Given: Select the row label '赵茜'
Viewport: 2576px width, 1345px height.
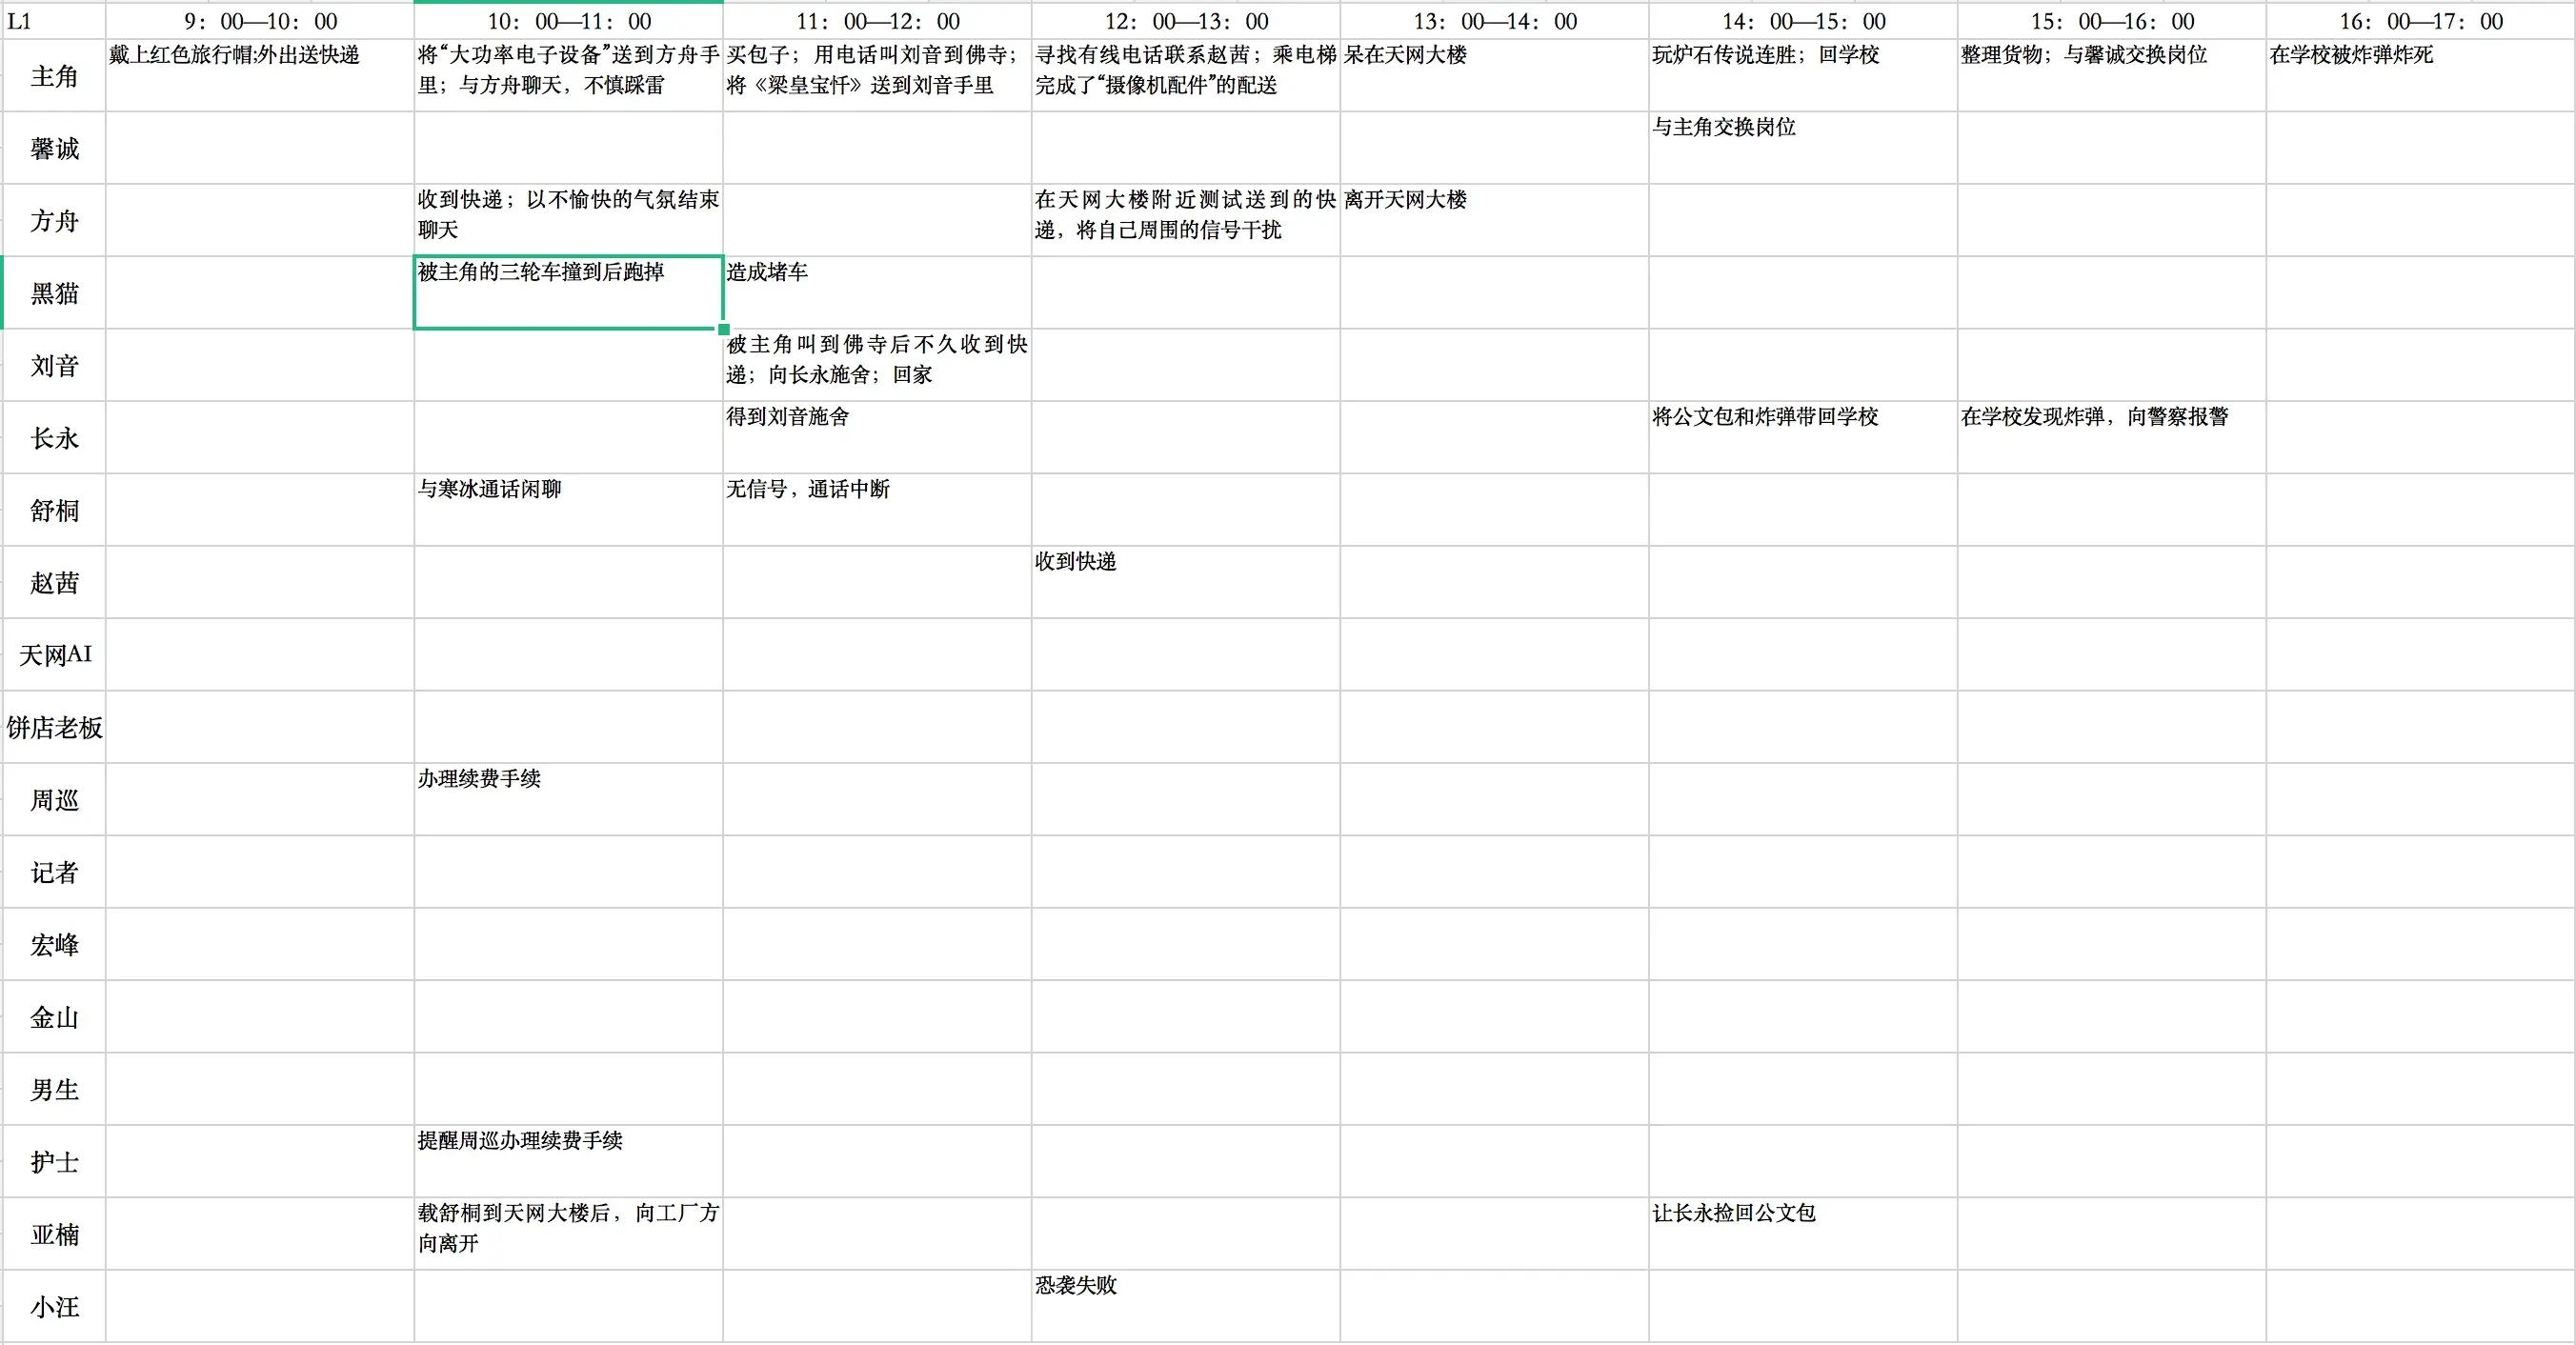Looking at the screenshot, I should (54, 582).
